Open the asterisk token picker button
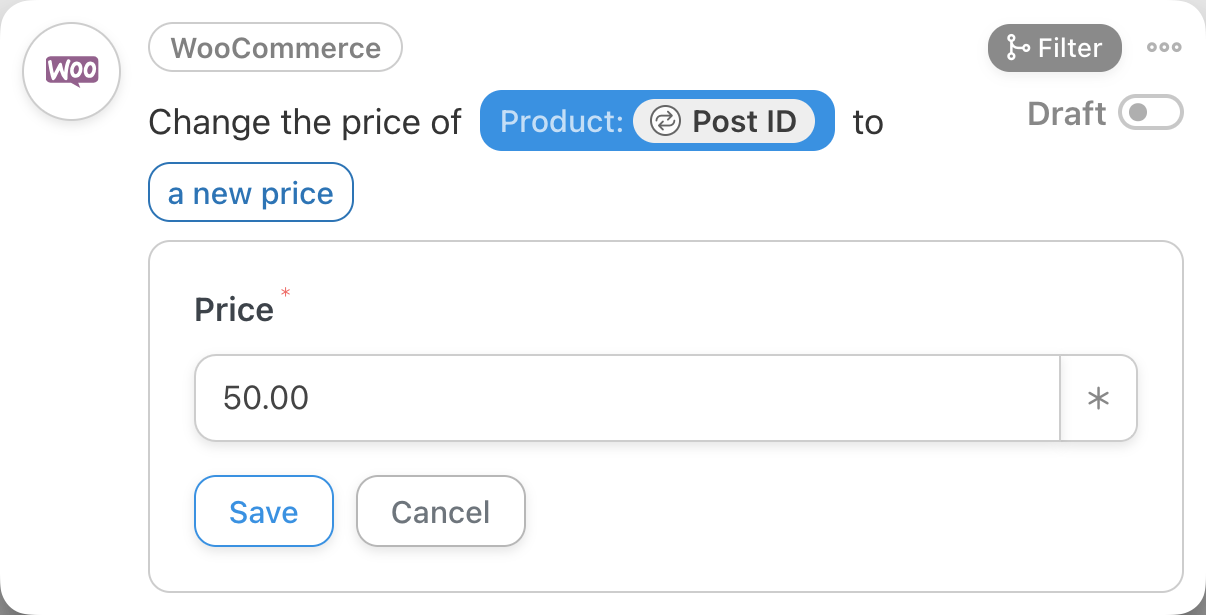This screenshot has height=615, width=1206. (1098, 398)
